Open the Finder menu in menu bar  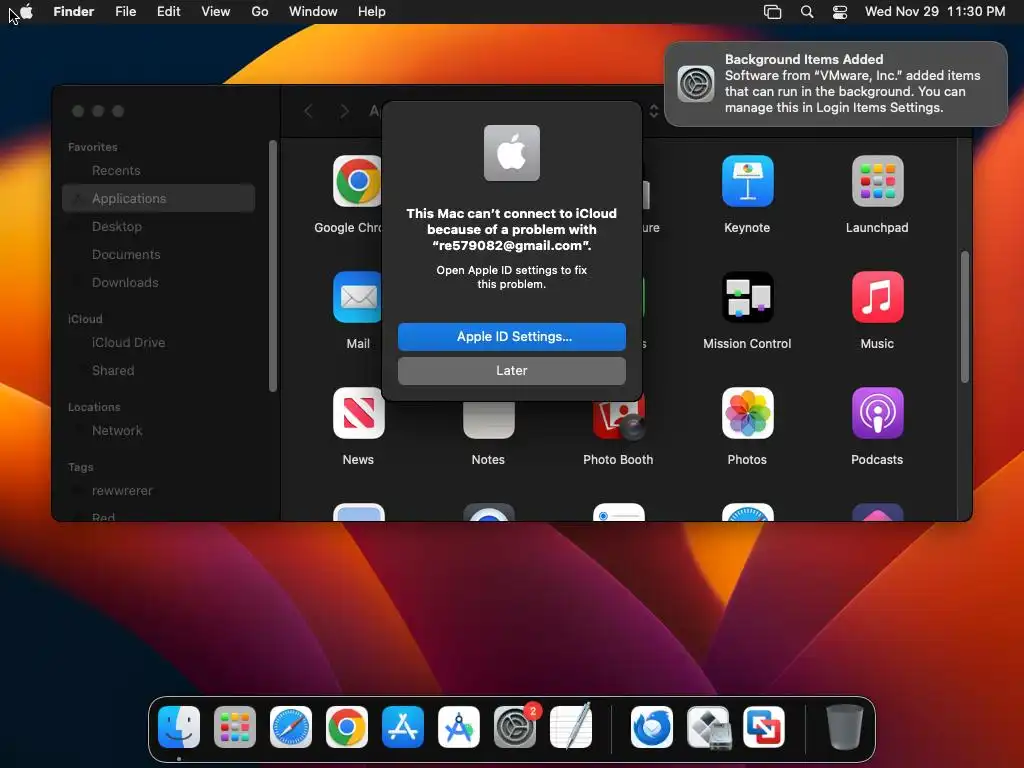click(74, 11)
